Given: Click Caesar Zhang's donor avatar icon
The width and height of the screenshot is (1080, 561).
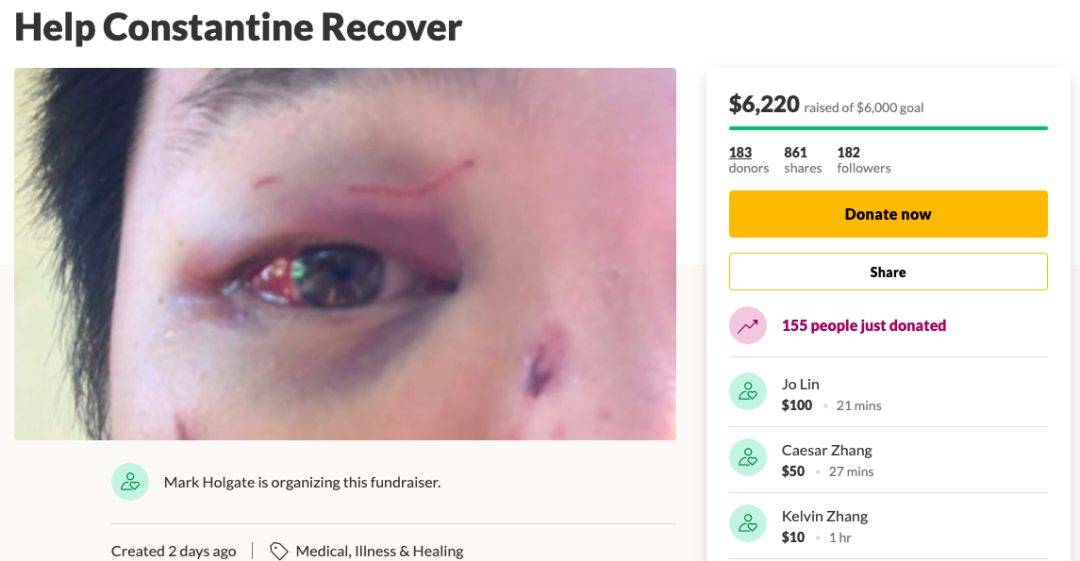Looking at the screenshot, I should click(x=747, y=458).
